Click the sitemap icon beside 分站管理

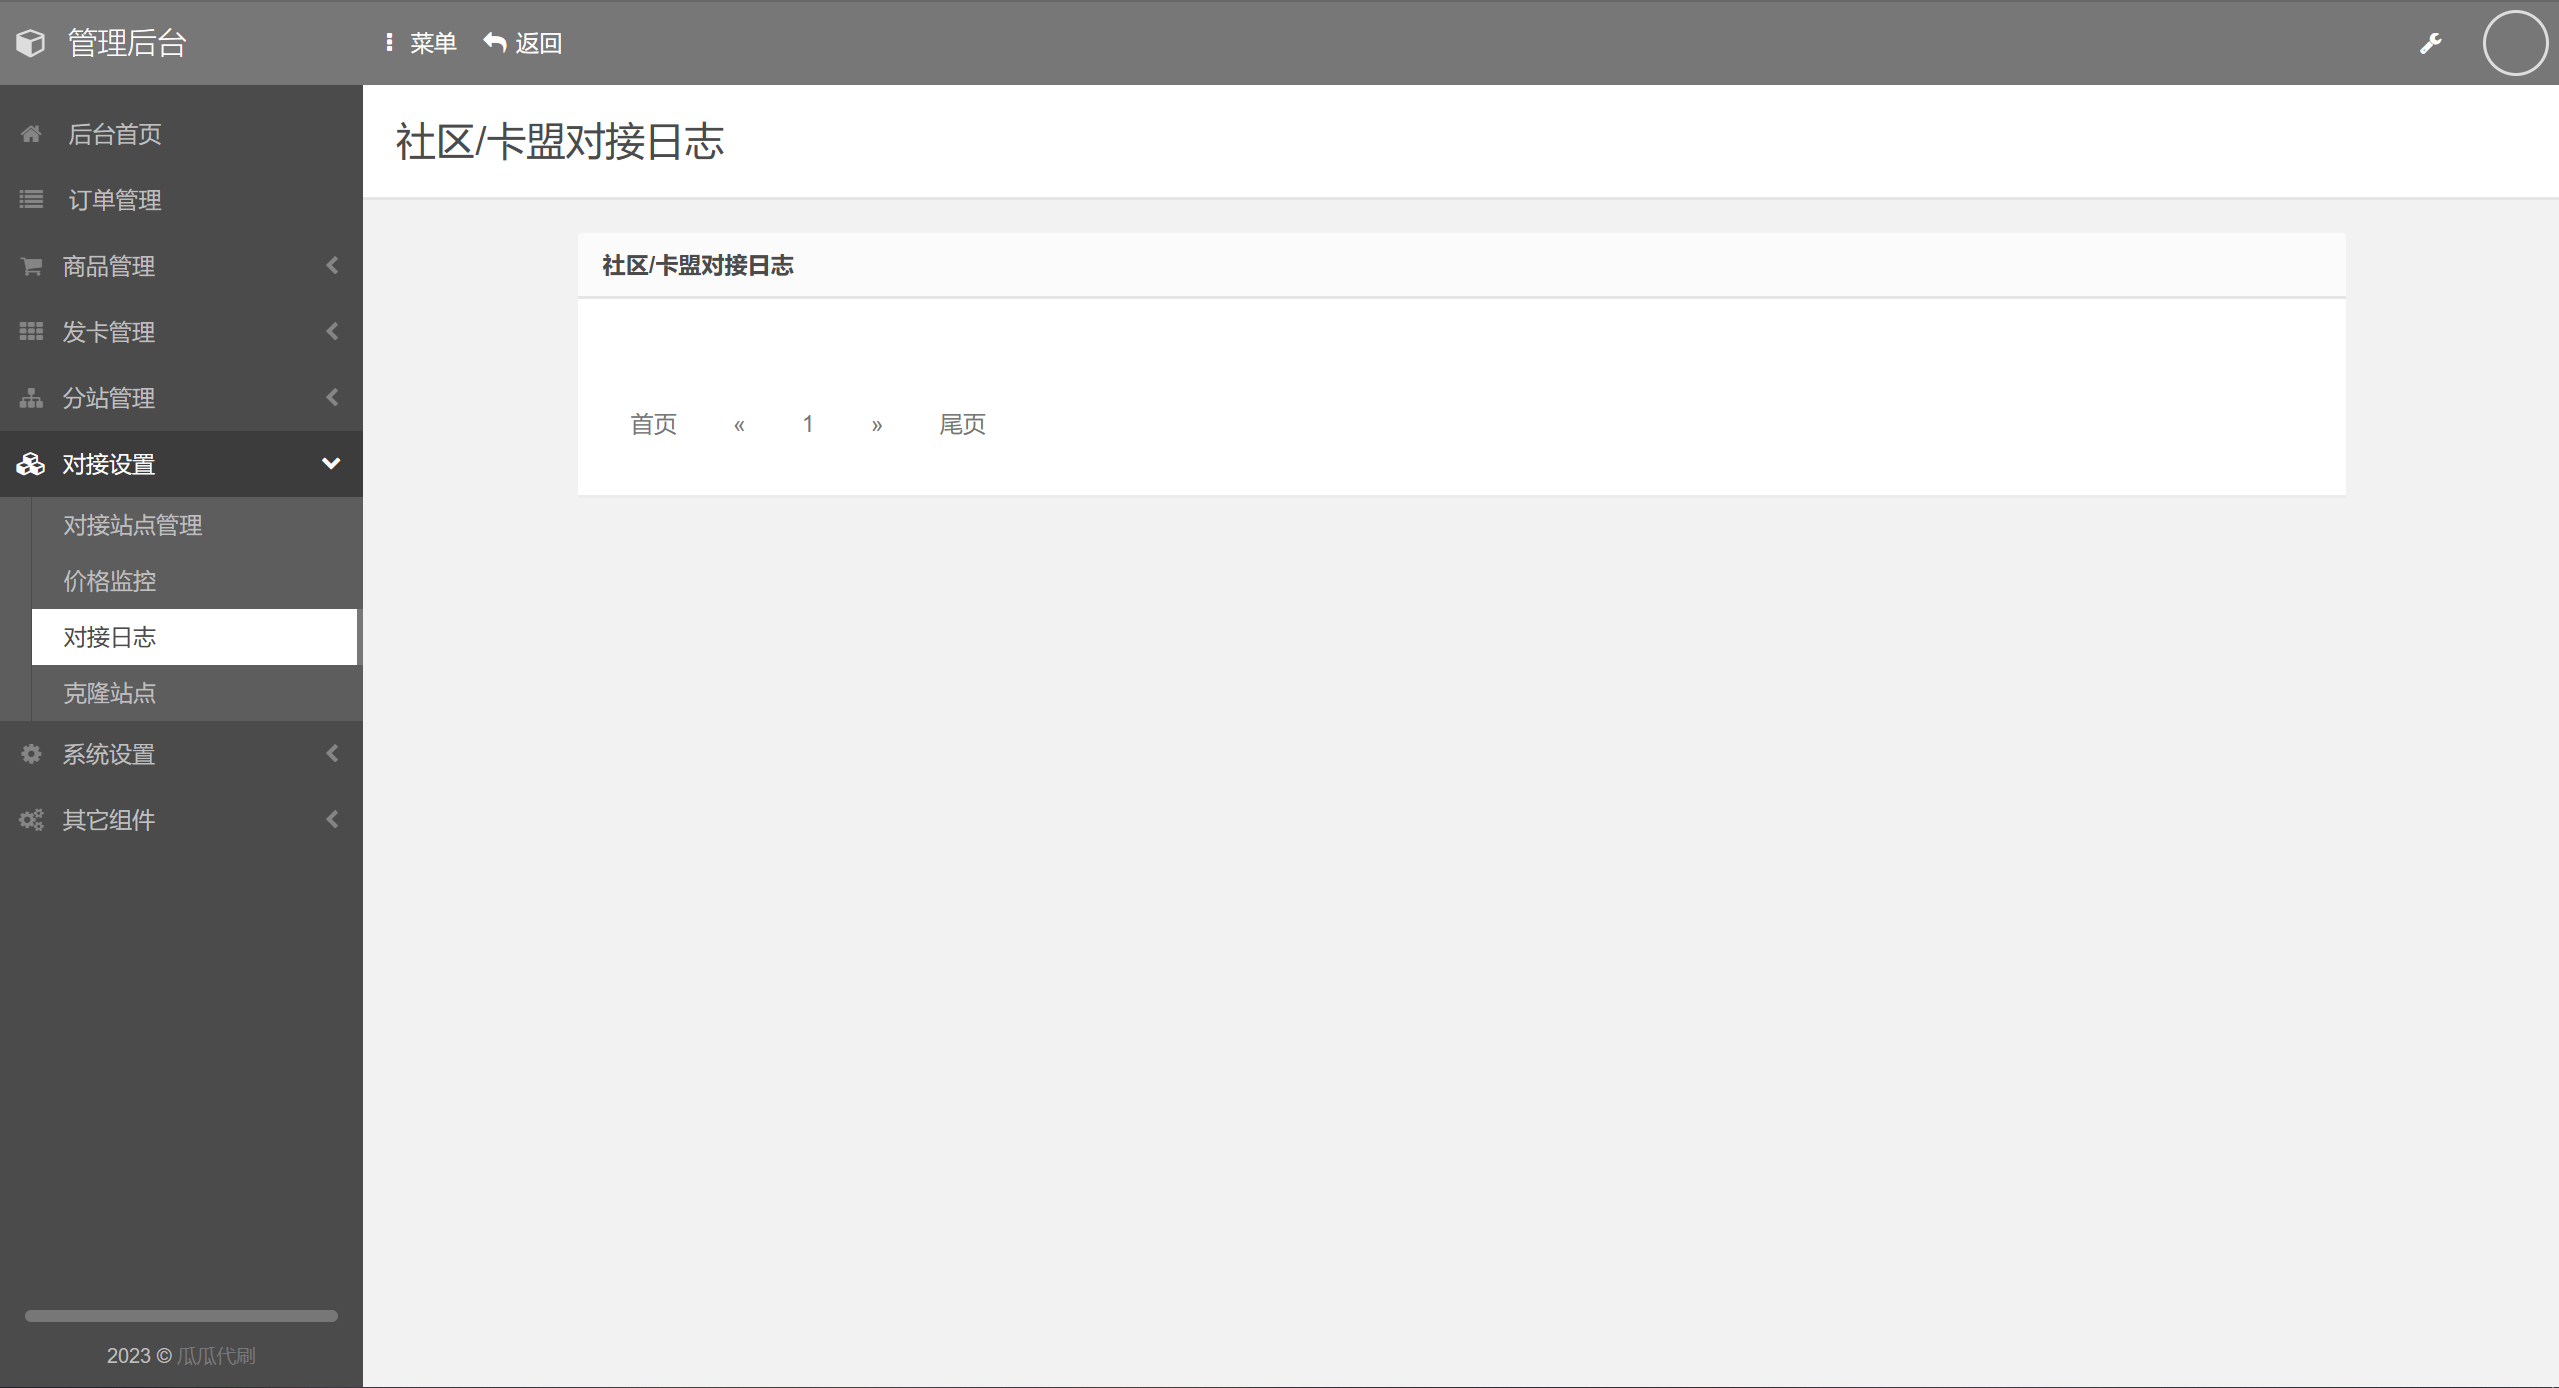[x=31, y=398]
